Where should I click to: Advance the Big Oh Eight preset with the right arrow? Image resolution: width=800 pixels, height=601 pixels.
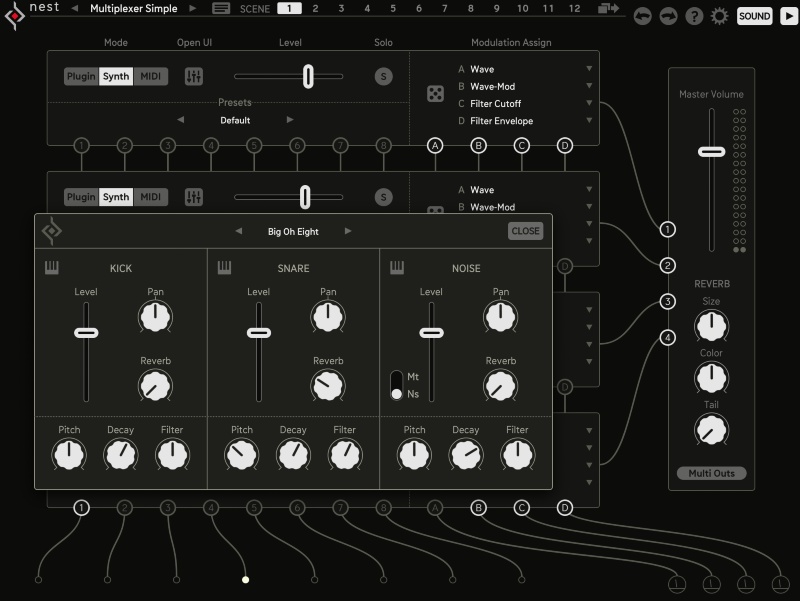coord(350,231)
